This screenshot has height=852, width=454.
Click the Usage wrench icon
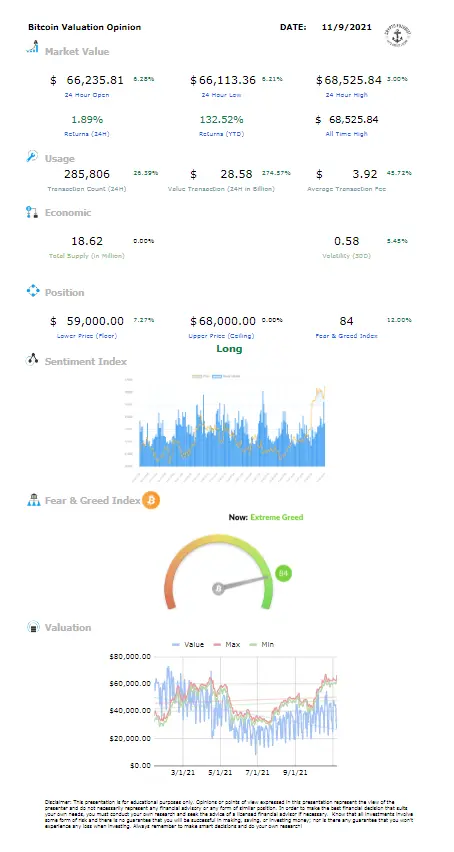pyautogui.click(x=32, y=156)
